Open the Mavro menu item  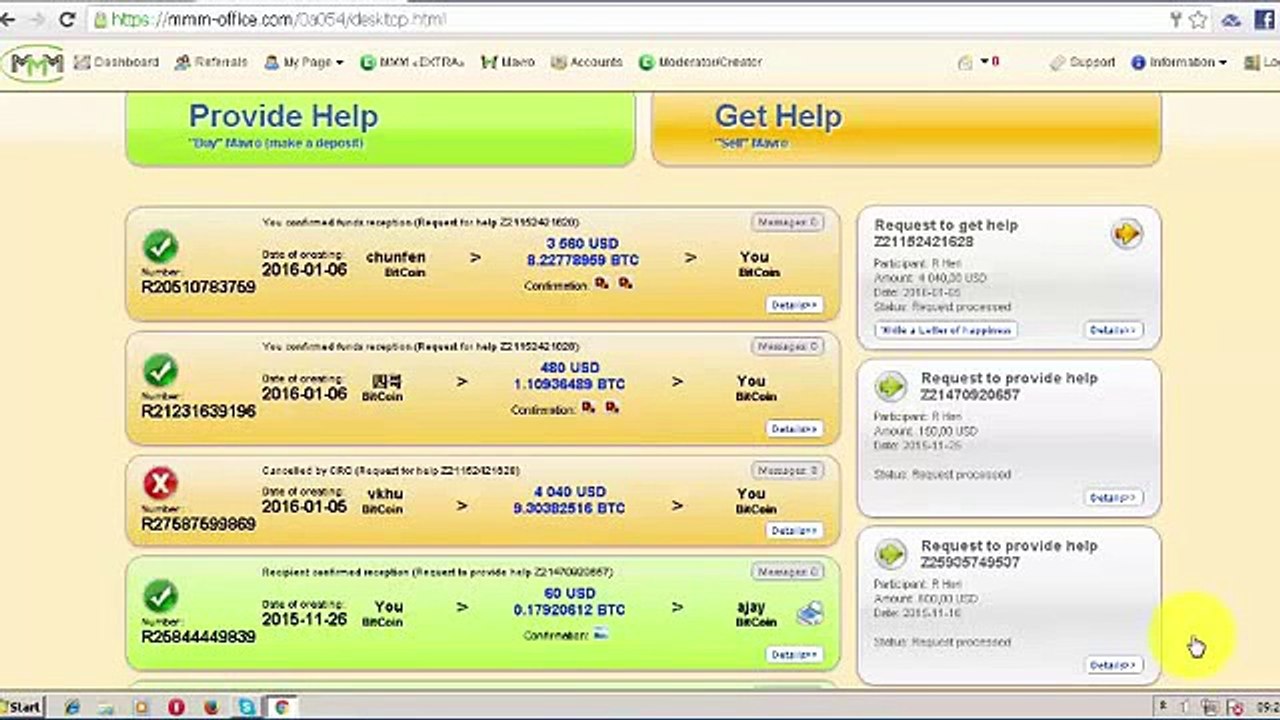click(x=508, y=62)
